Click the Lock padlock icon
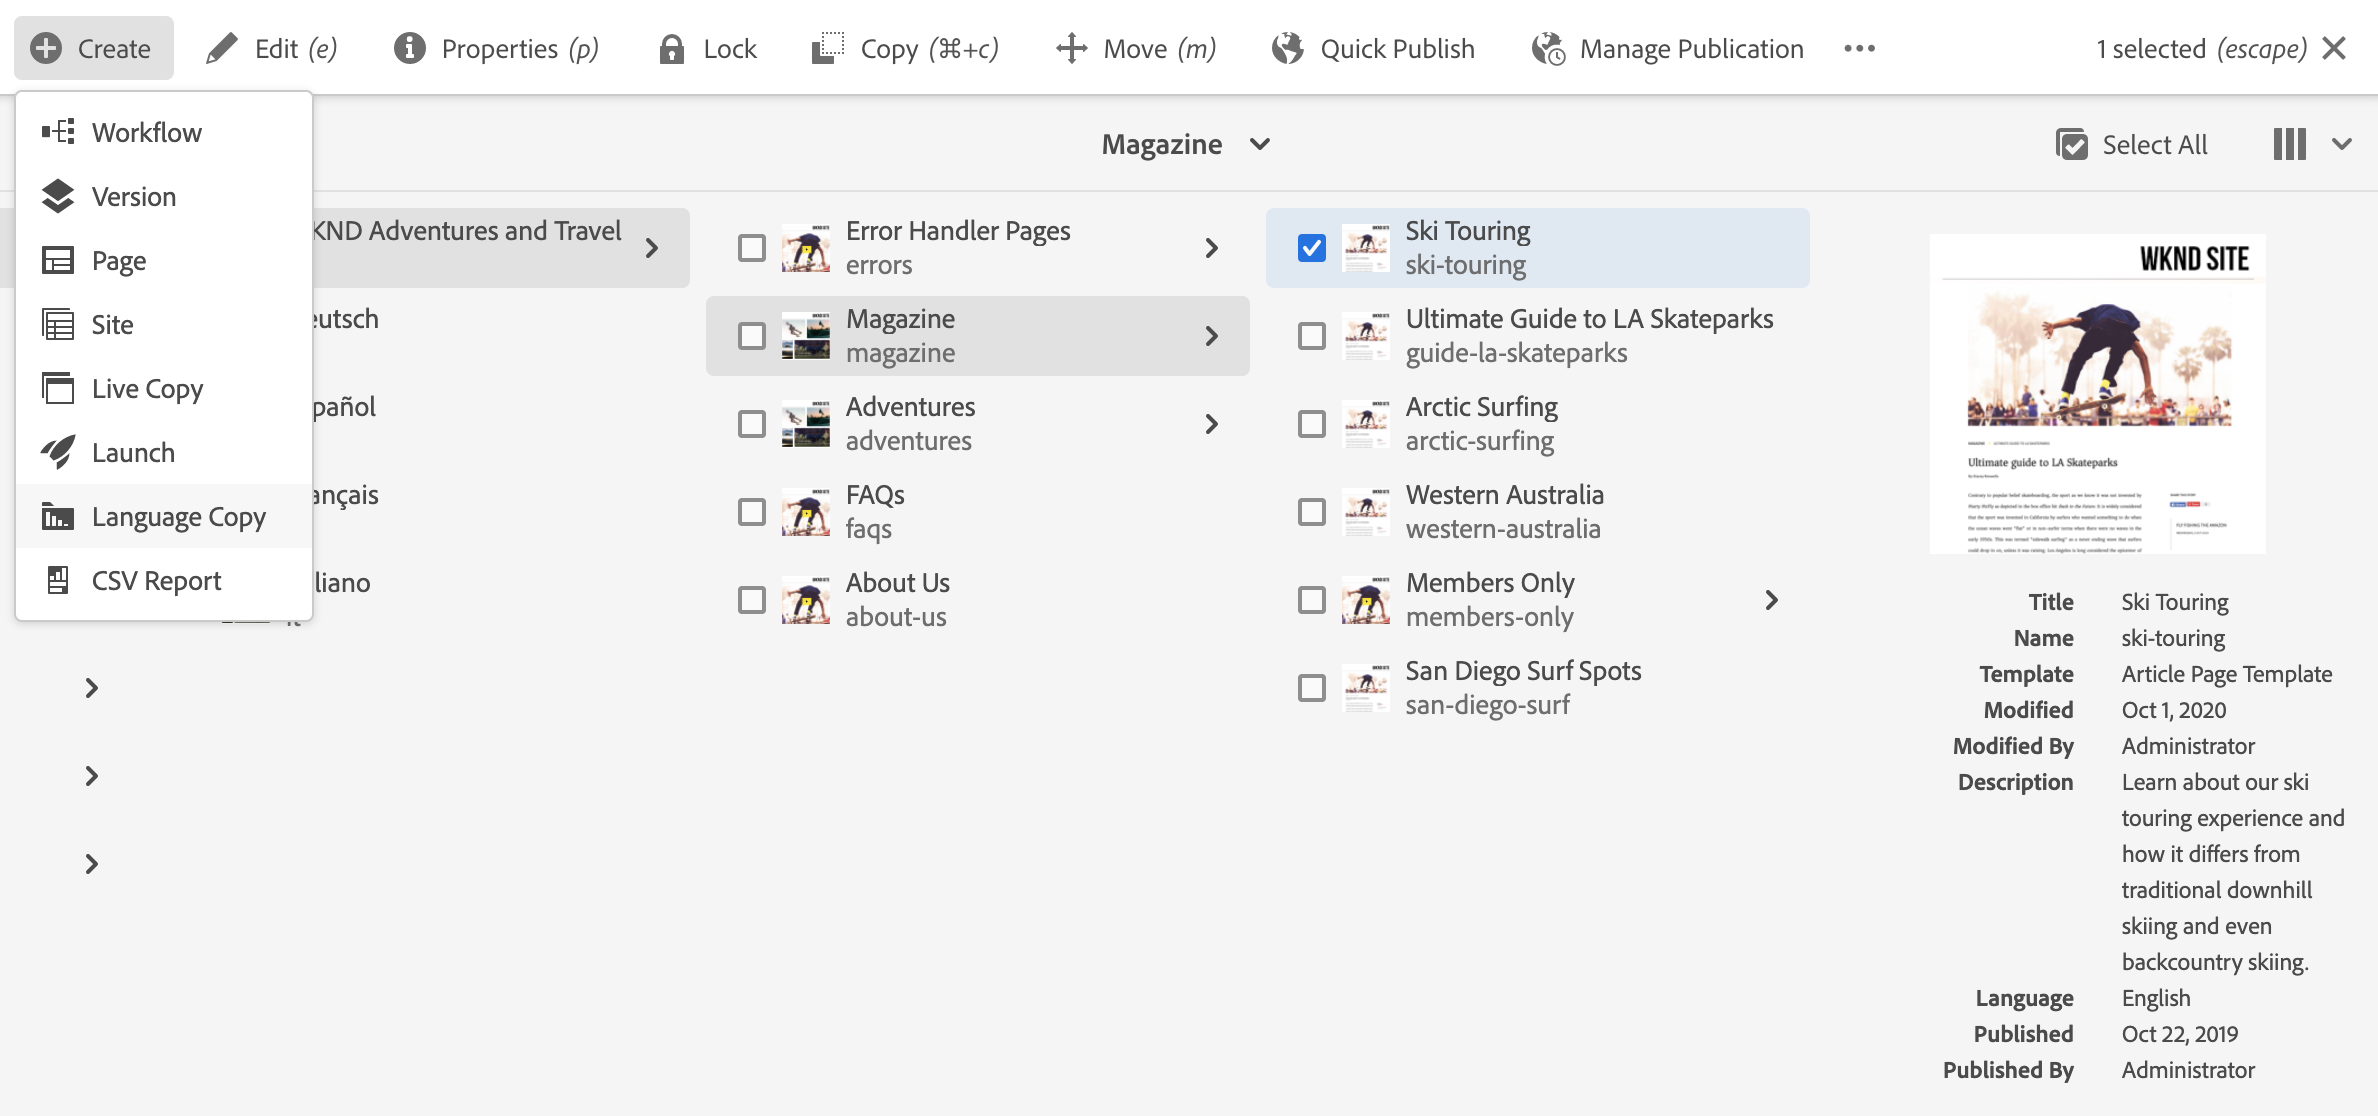This screenshot has height=1116, width=2378. (671, 49)
